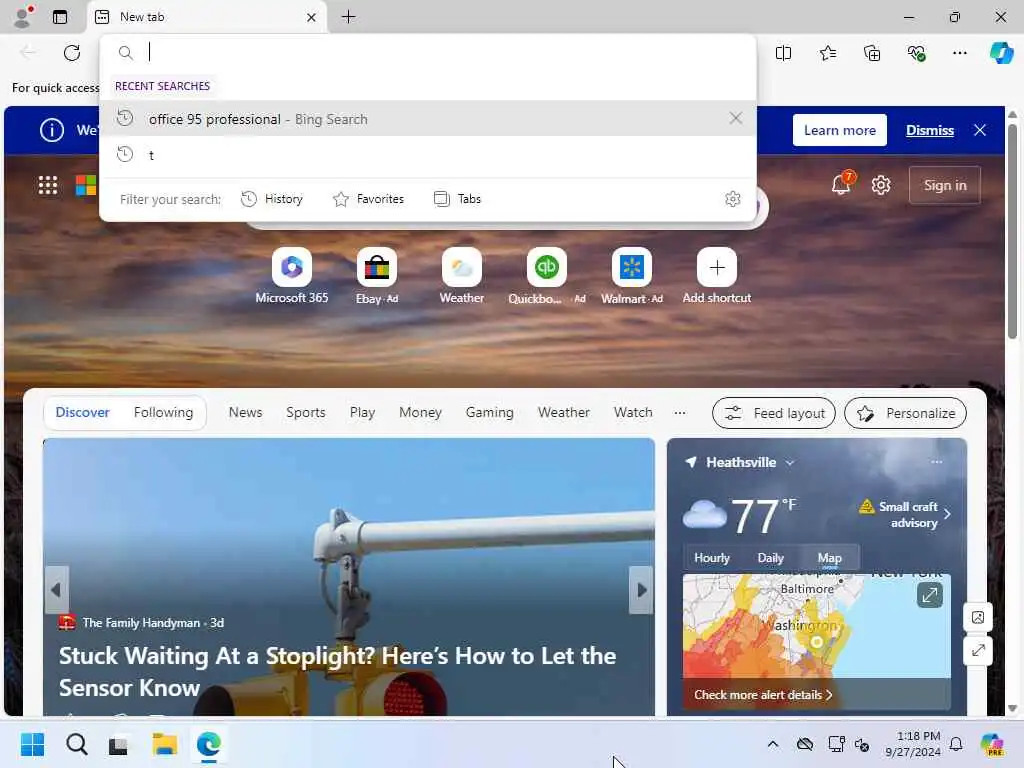
Task: Open the Edge profile icon
Action: 23,17
